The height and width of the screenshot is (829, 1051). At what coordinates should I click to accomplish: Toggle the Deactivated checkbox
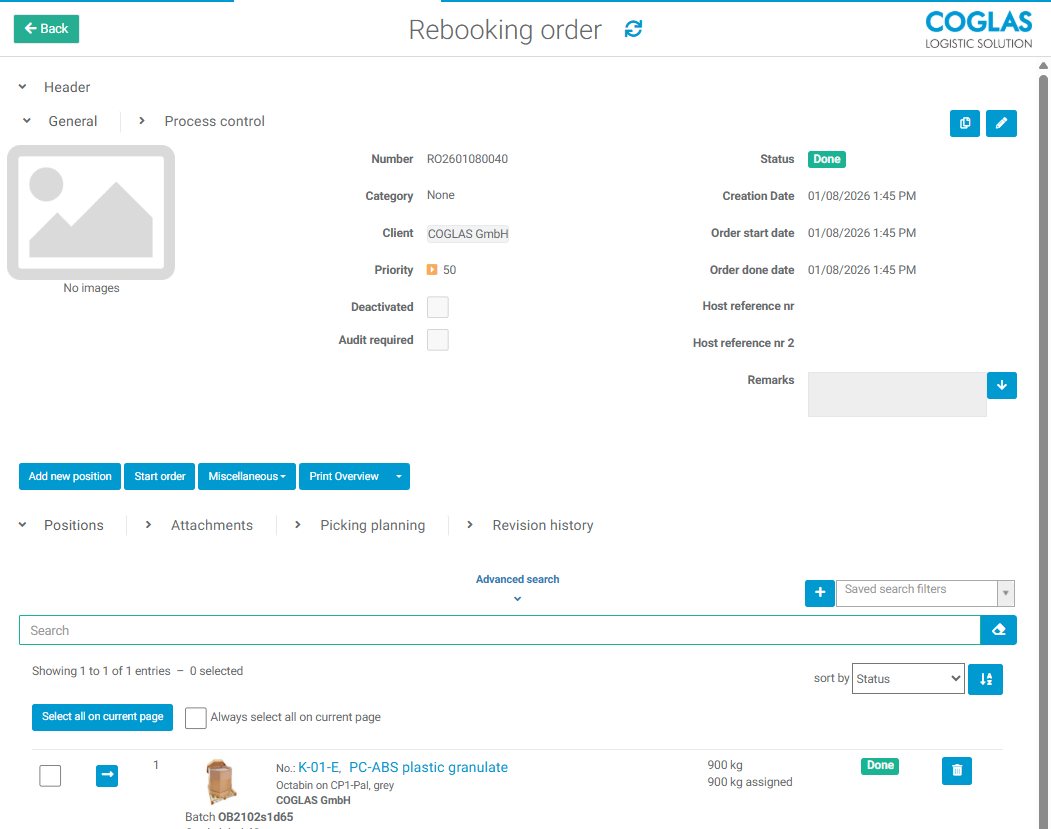[x=438, y=307]
